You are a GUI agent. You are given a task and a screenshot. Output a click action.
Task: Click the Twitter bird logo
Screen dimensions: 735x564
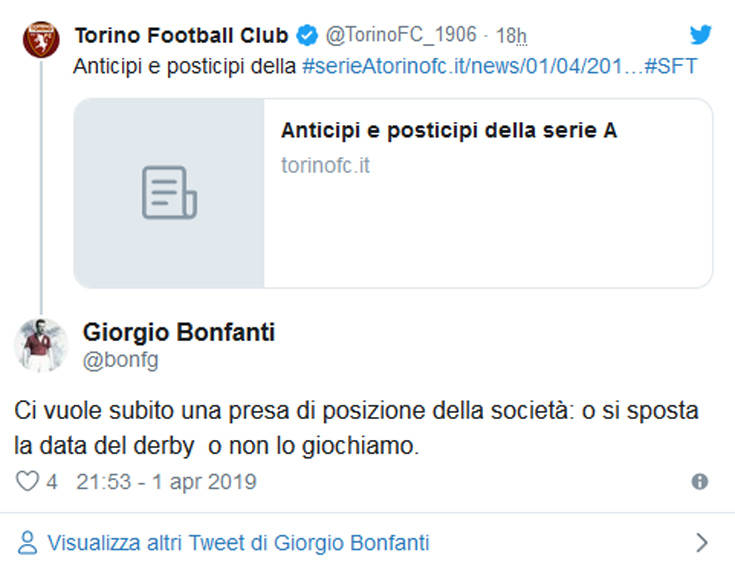tap(701, 35)
